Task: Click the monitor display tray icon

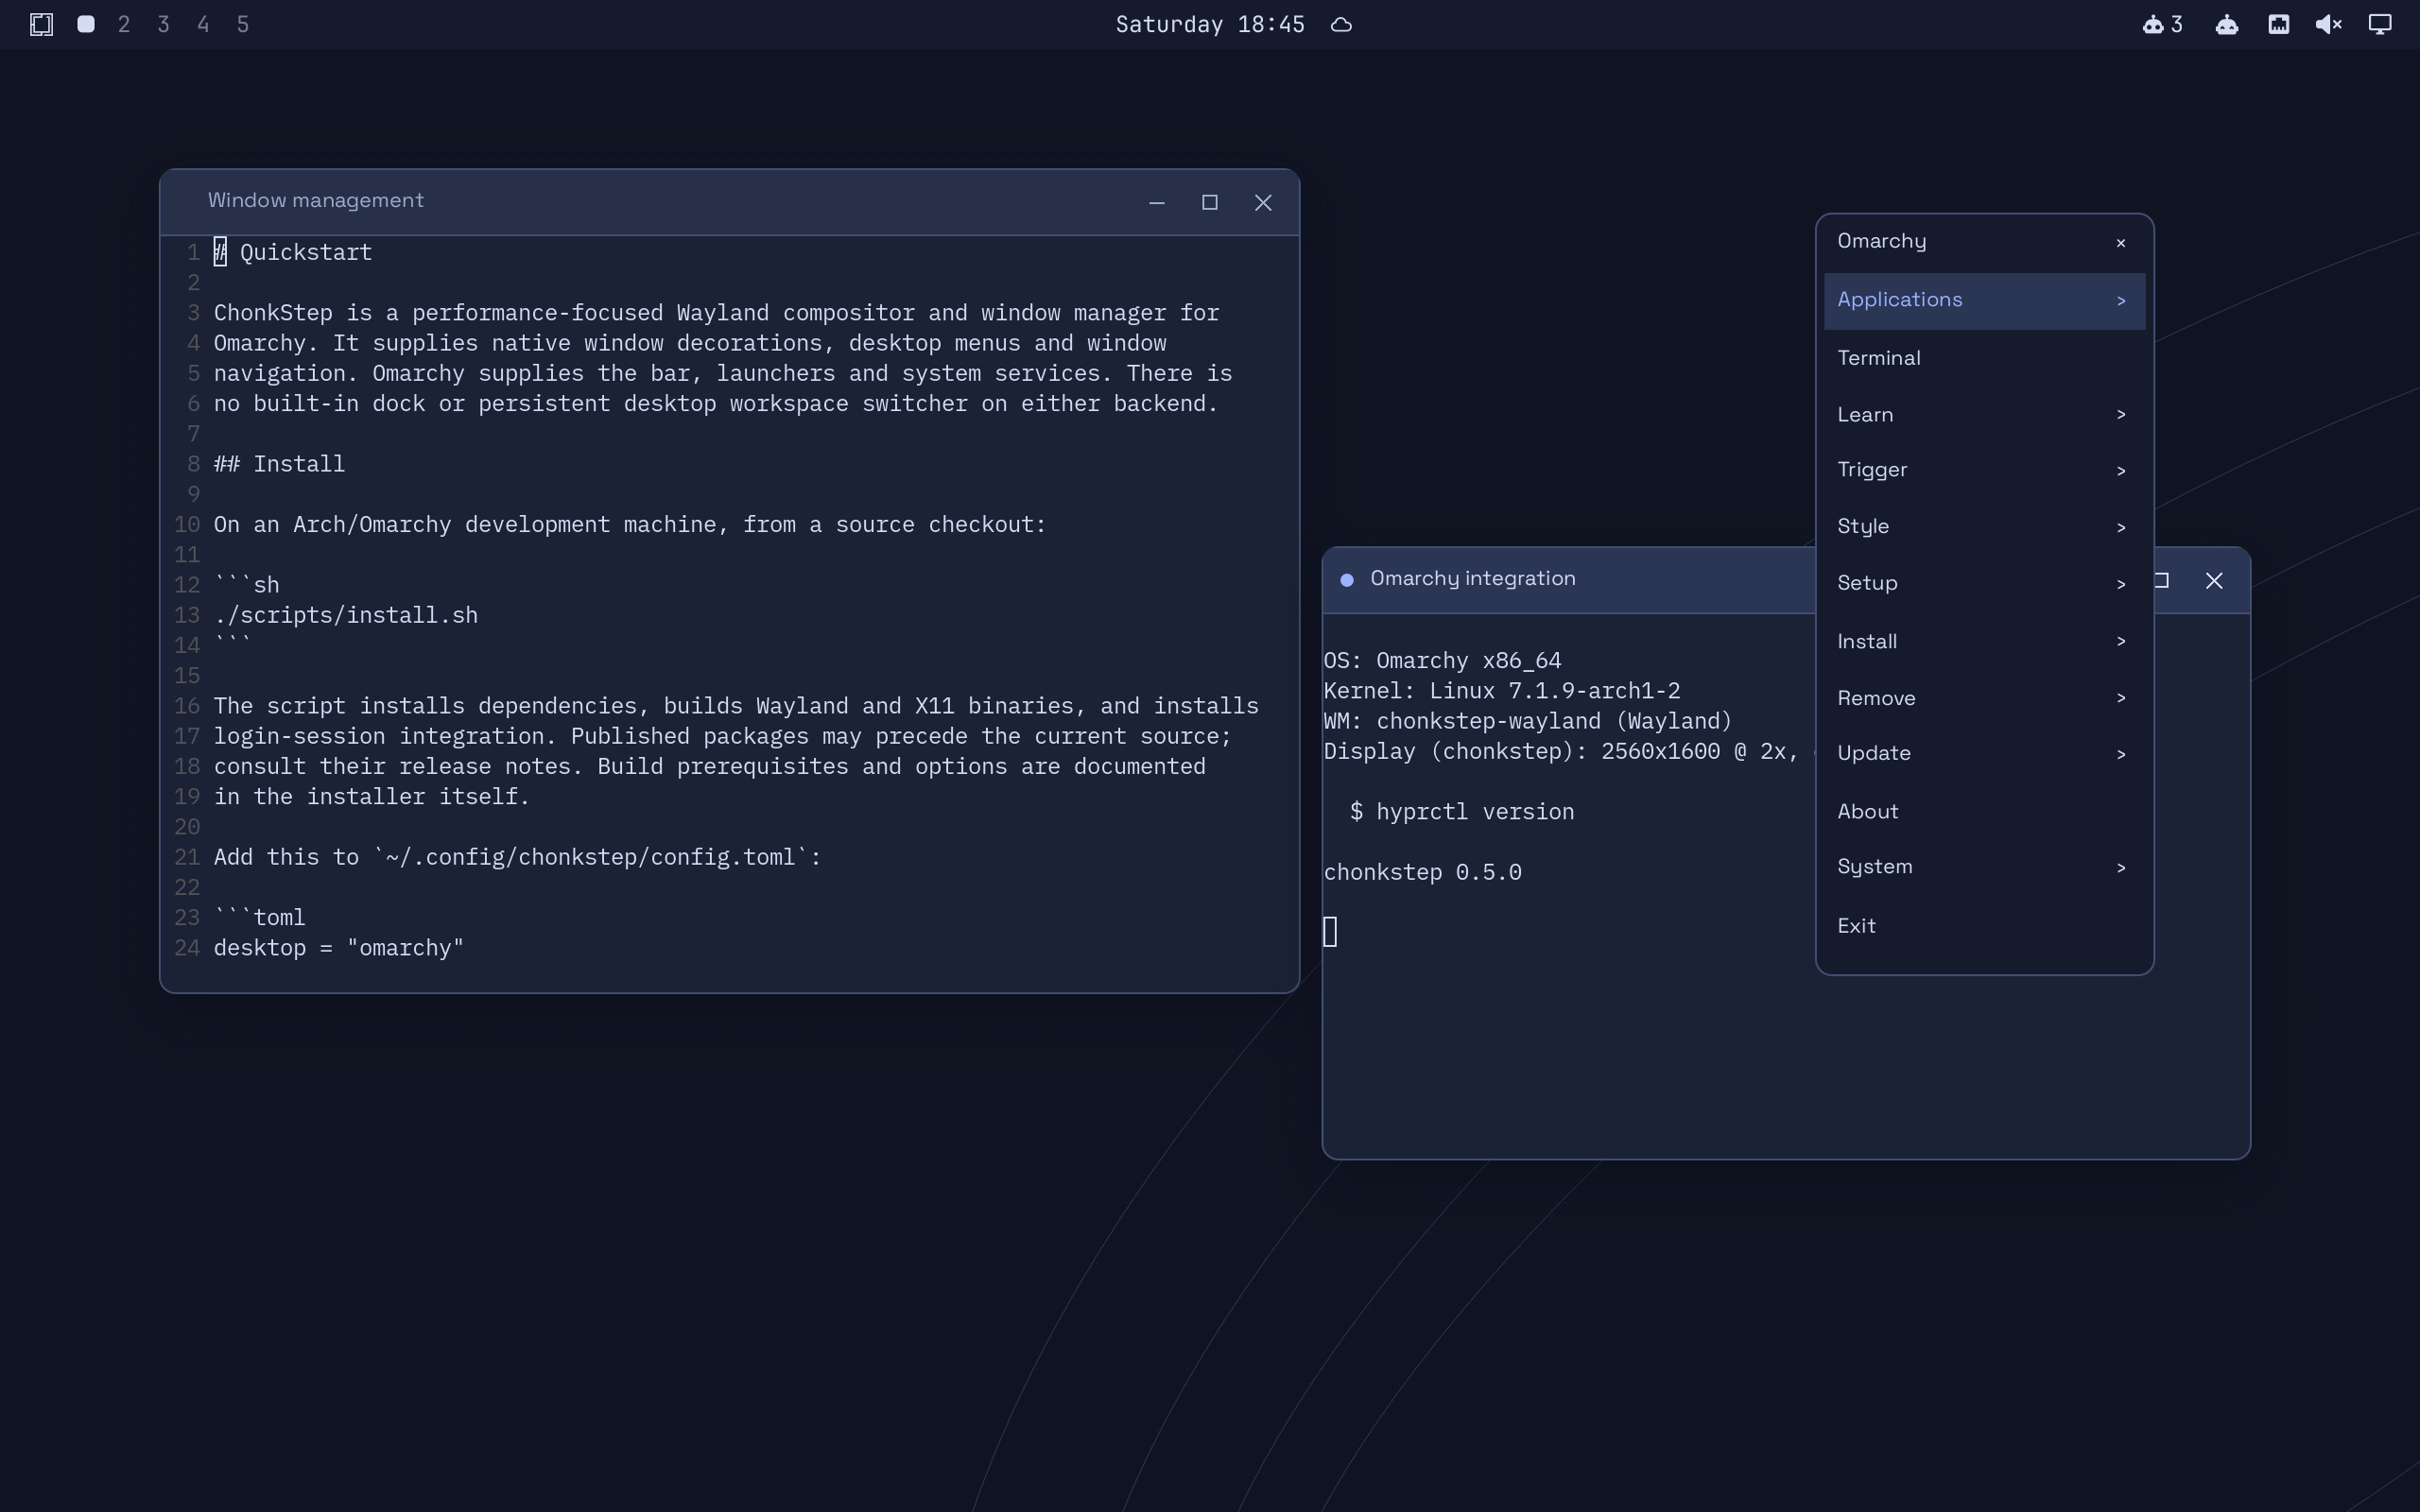Action: [2380, 24]
